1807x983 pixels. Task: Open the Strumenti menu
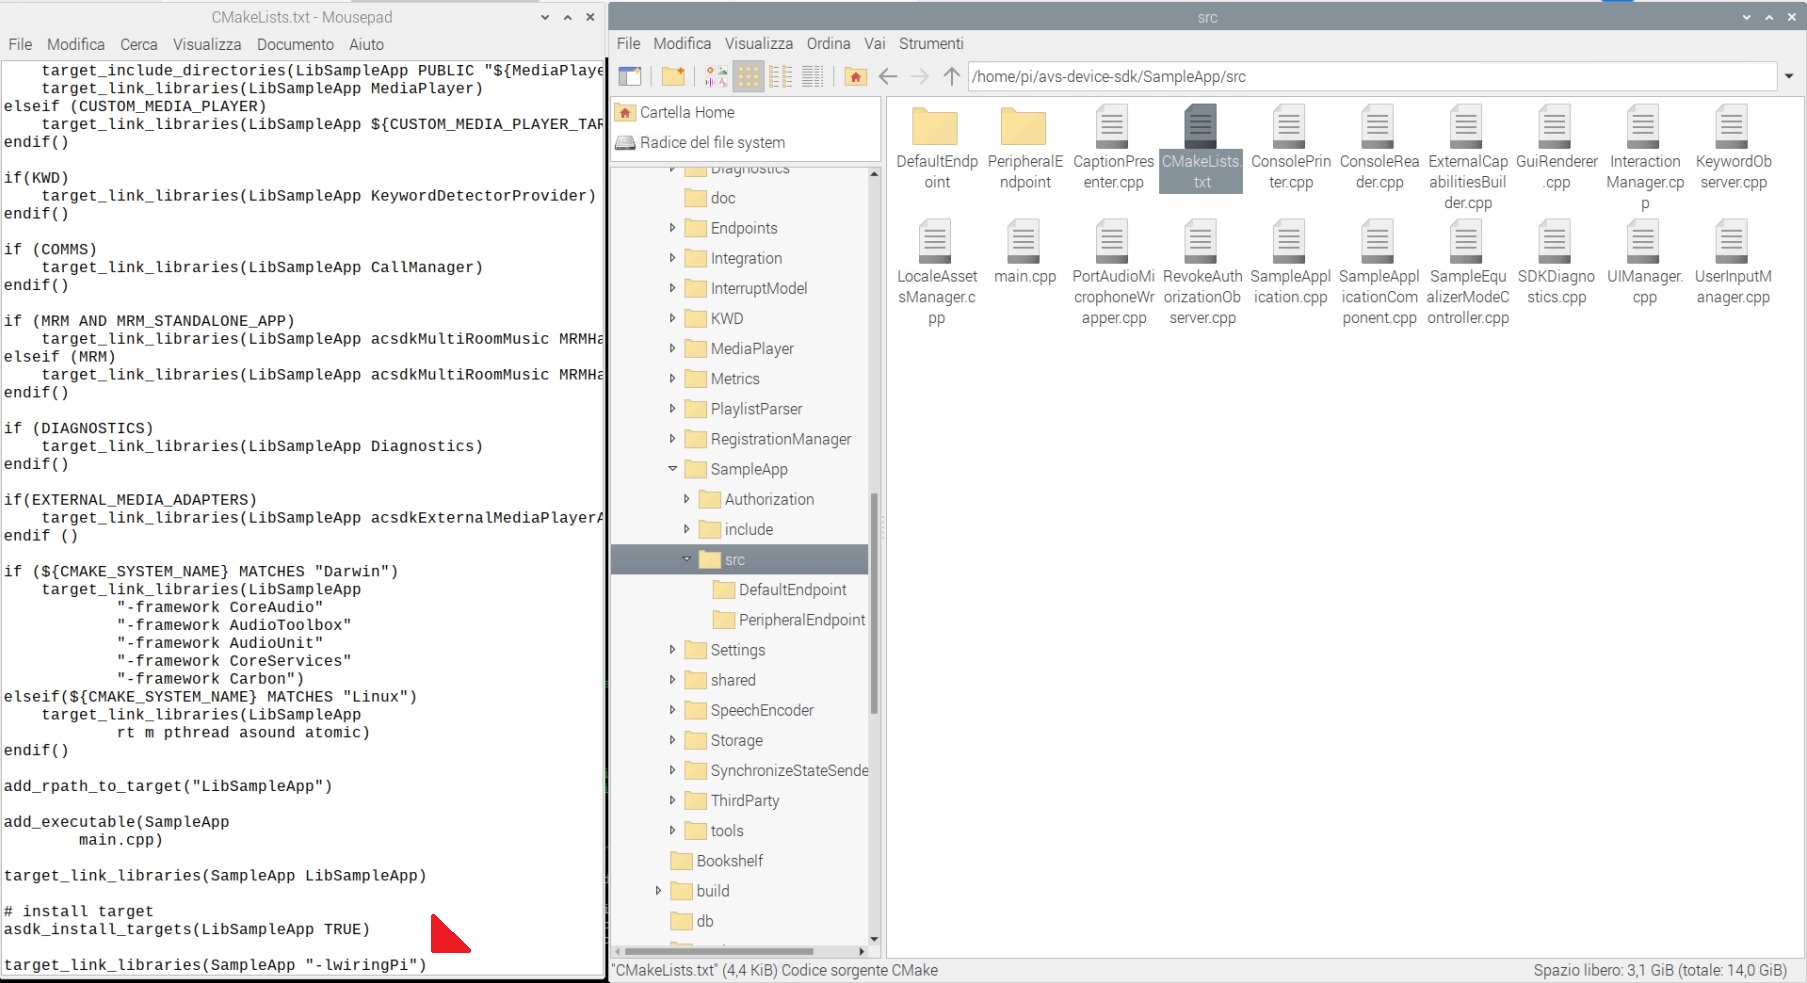931,44
